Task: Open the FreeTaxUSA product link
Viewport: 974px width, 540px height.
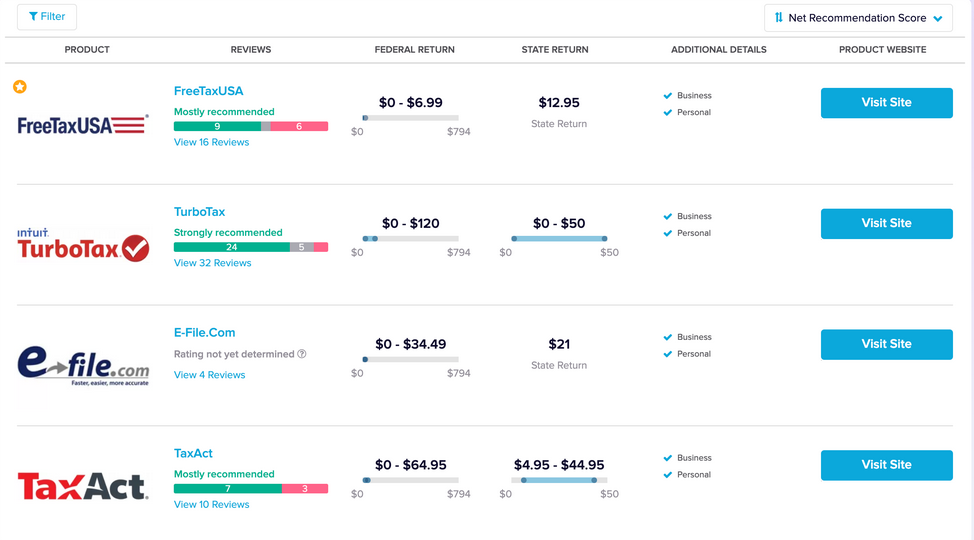Action: [x=208, y=91]
